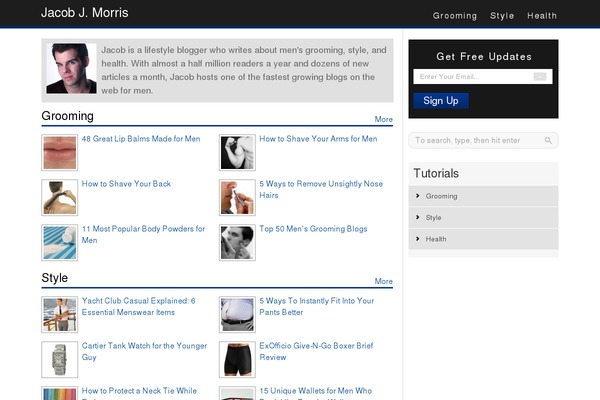600x400 pixels.
Task: Click the body powder thumbnail
Action: (59, 243)
